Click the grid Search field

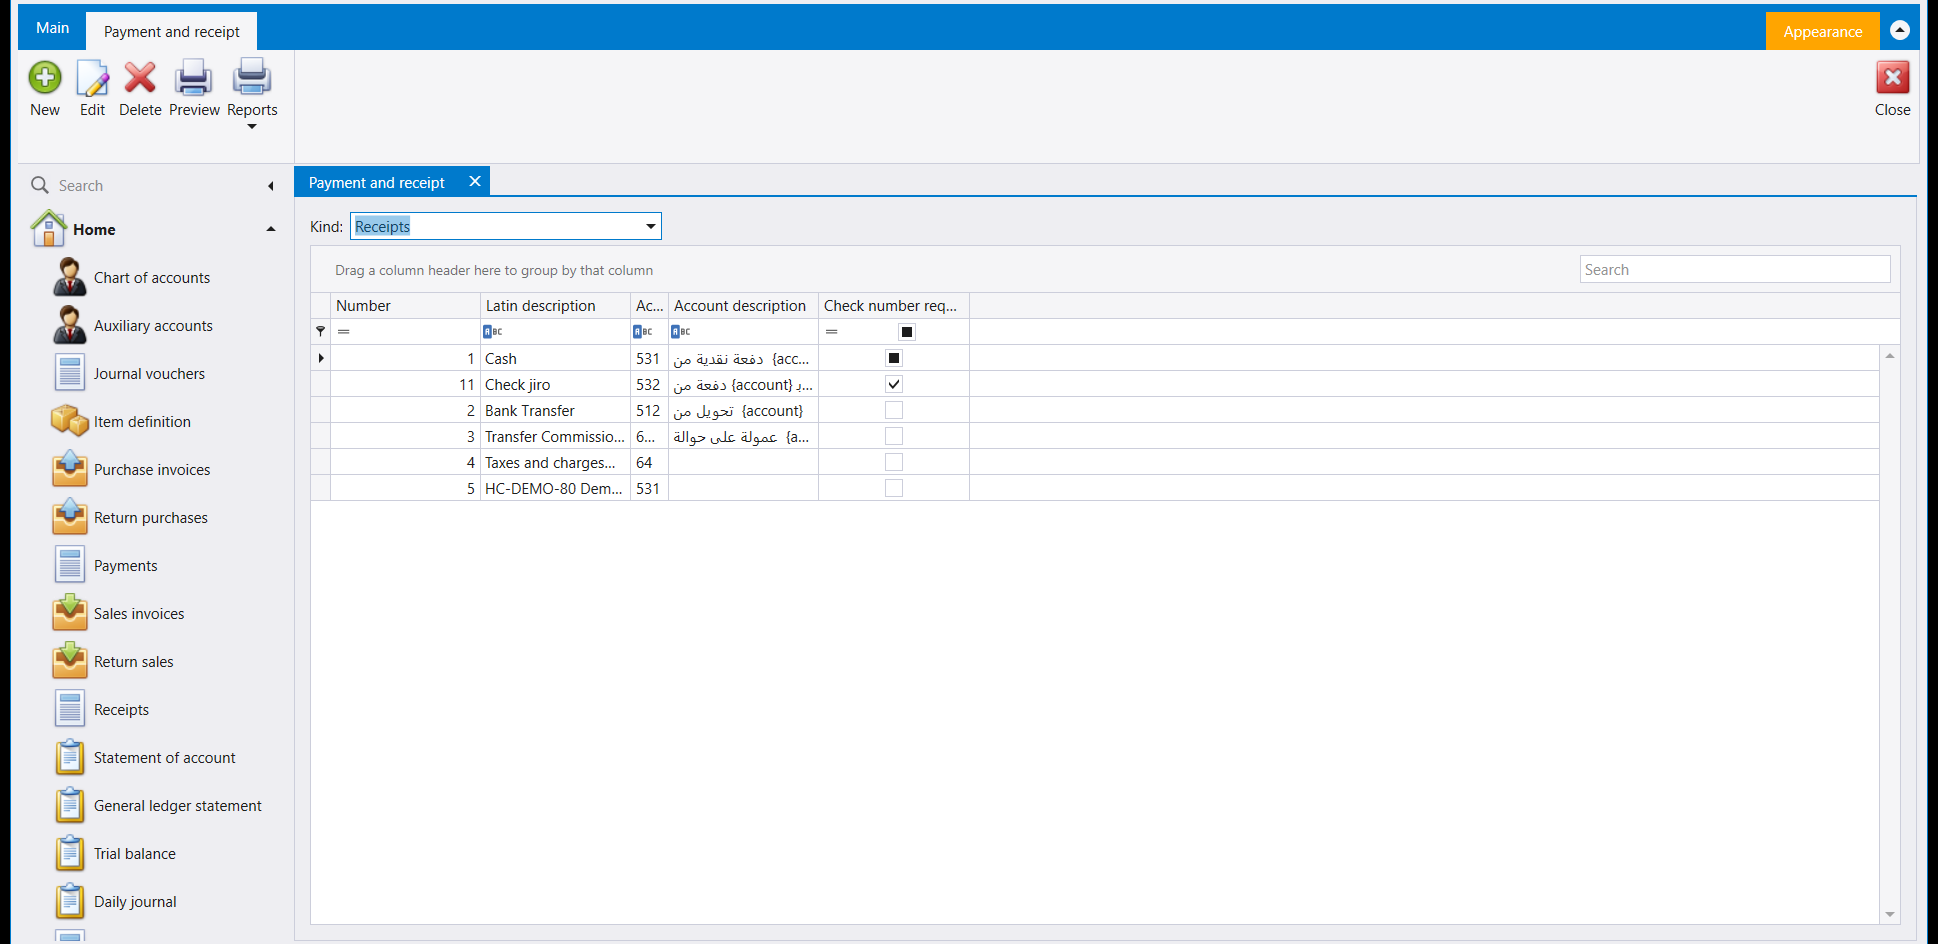[x=1734, y=270]
